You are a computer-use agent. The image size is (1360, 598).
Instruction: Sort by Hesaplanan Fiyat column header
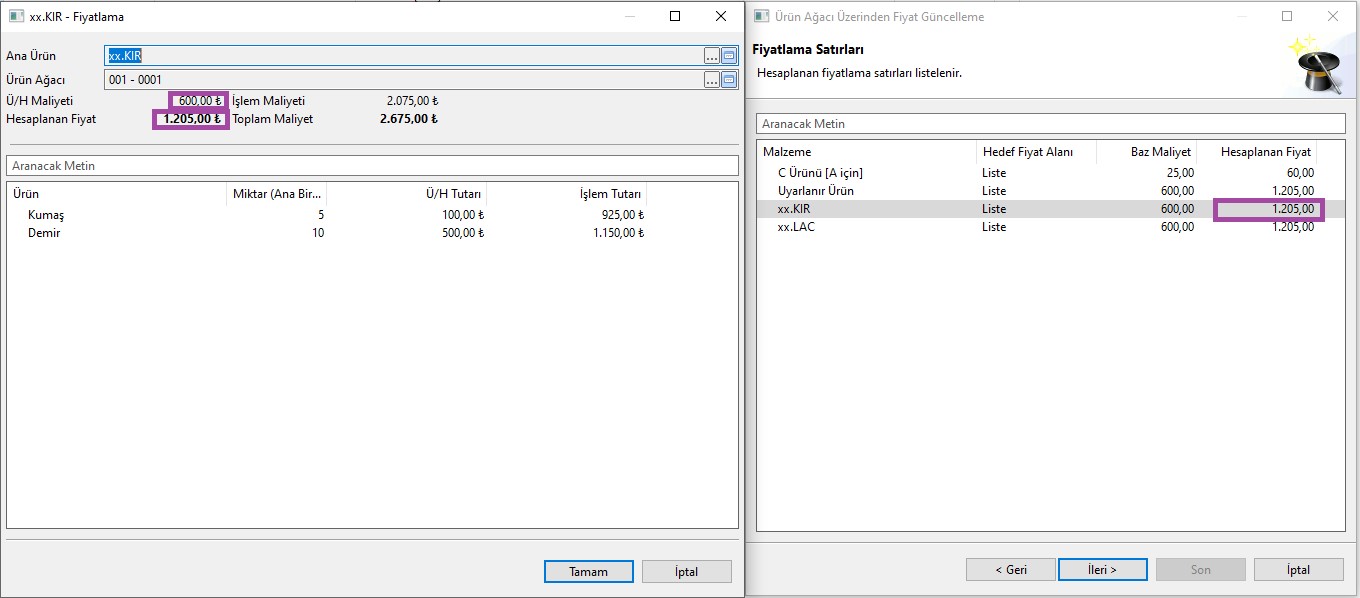1265,152
